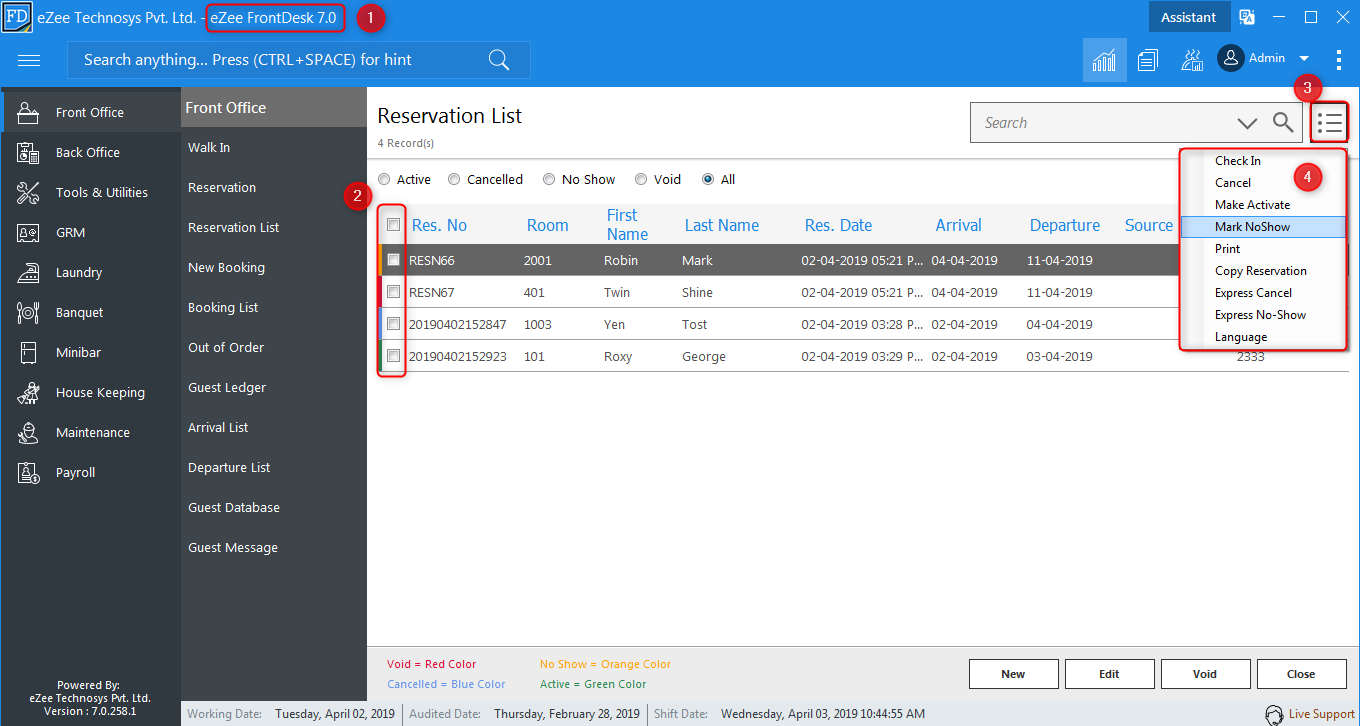Choose Express Cancel from actions menu
The height and width of the screenshot is (726, 1360).
(x=1263, y=293)
